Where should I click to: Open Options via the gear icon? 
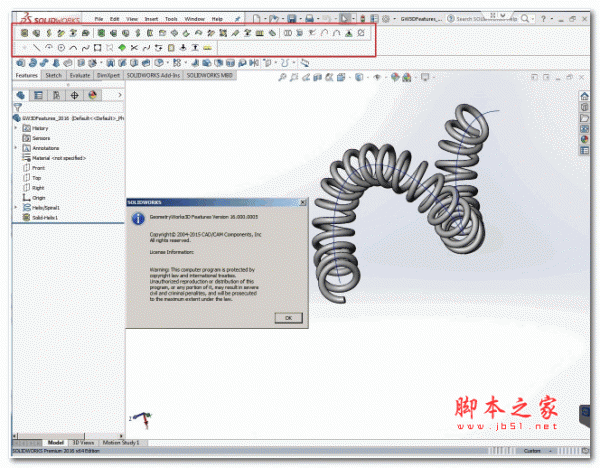[386, 18]
